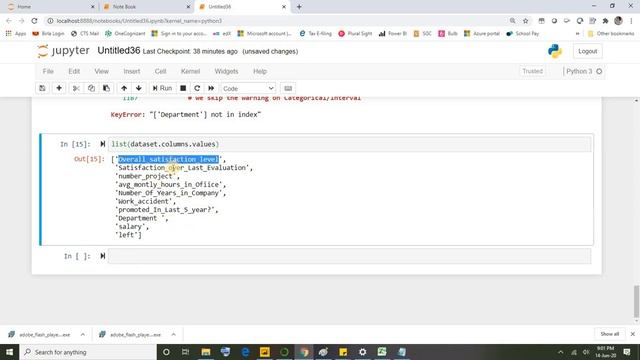This screenshot has height=360, width=640.
Task: Expand second adobe_flash_player download options
Action: [173, 335]
